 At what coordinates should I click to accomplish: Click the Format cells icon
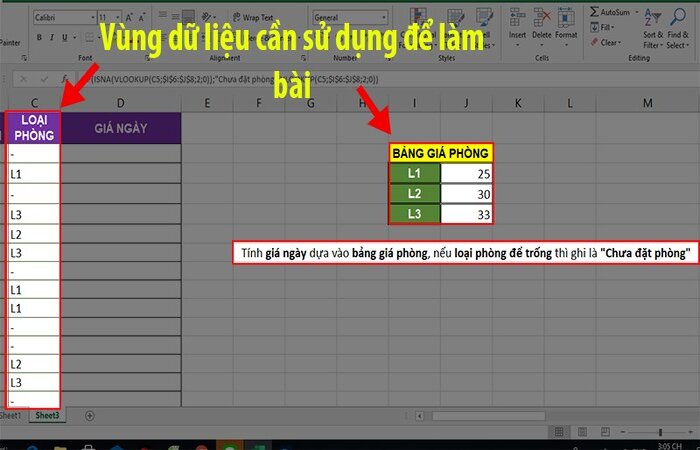pyautogui.click(x=566, y=17)
